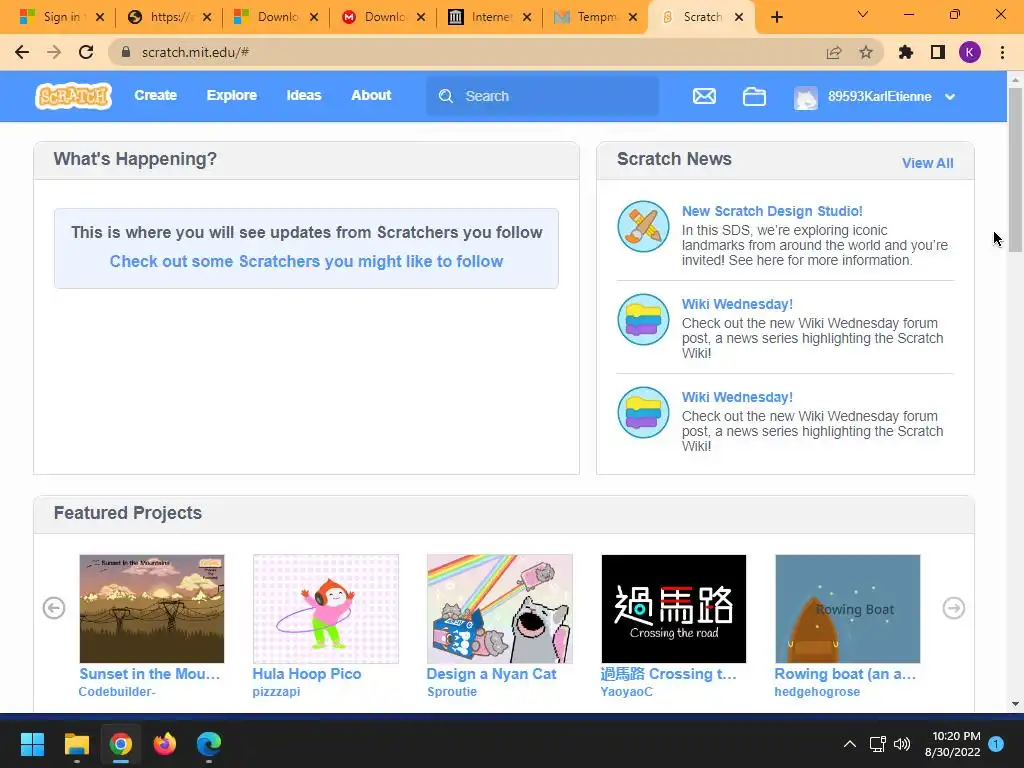This screenshot has width=1024, height=768.
Task: Open the Explore menu item
Action: tap(232, 95)
